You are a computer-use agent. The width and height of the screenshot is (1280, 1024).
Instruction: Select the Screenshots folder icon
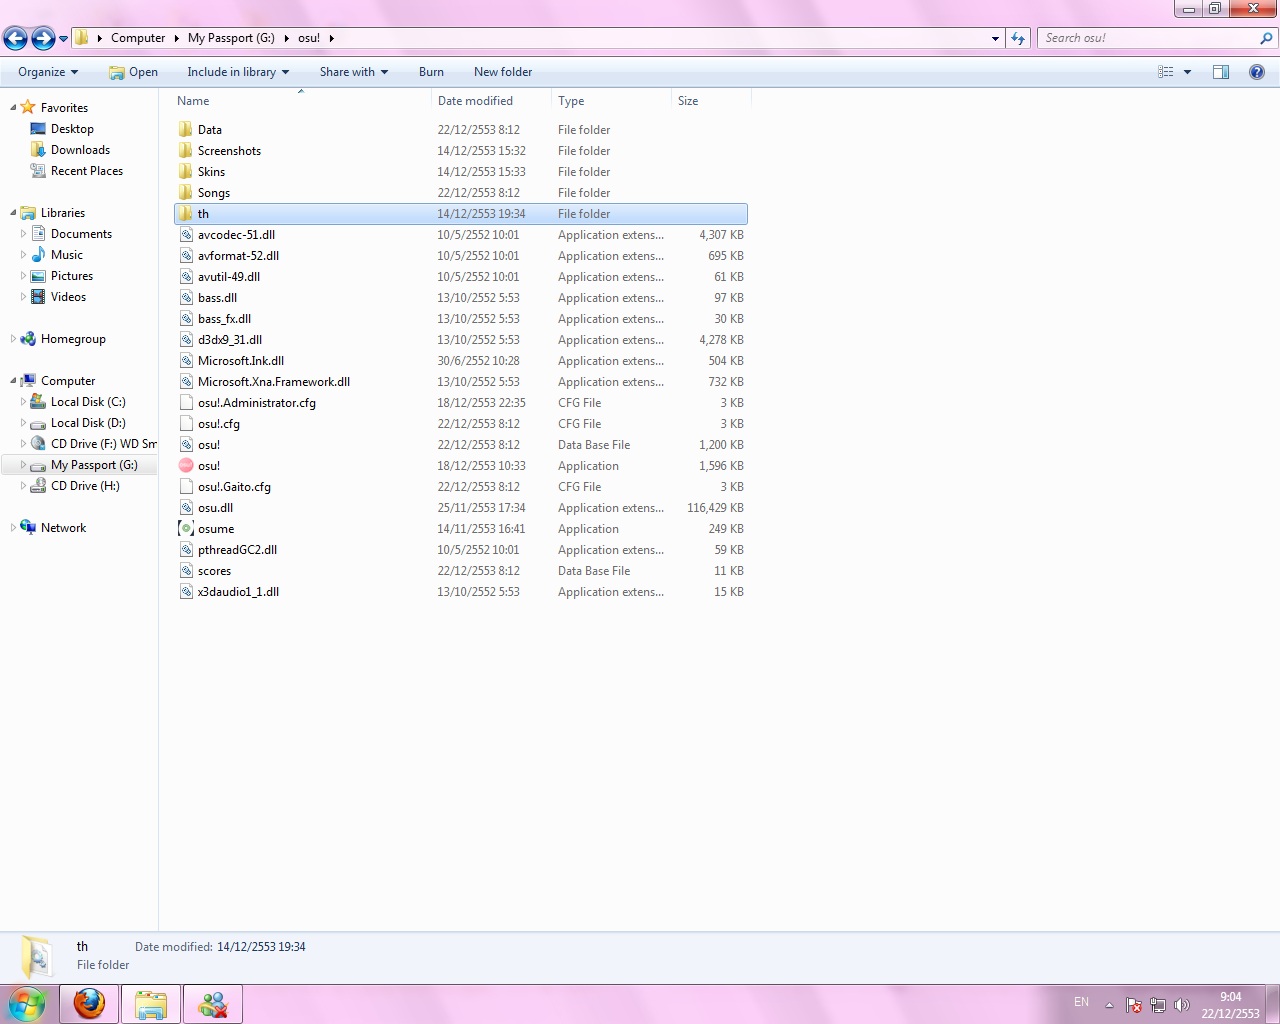click(x=186, y=150)
